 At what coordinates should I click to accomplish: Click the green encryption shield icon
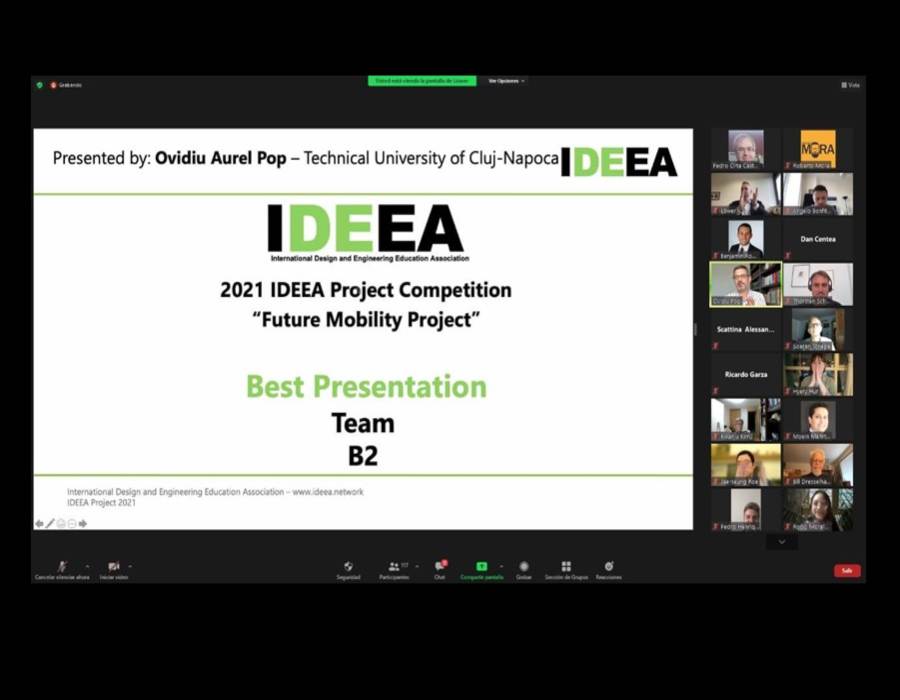pyautogui.click(x=40, y=85)
